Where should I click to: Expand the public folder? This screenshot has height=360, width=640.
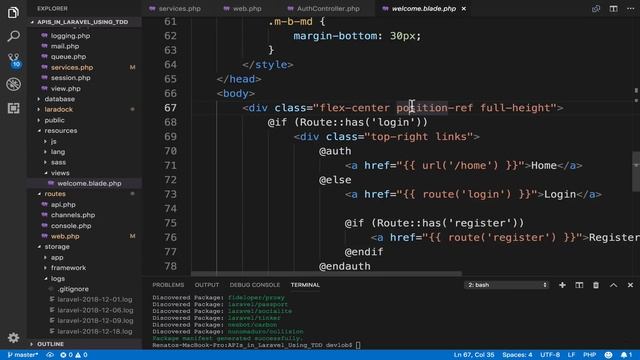[x=54, y=120]
